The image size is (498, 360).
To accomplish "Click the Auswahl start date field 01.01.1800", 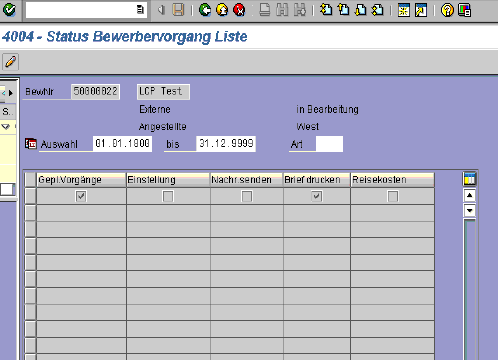I will [x=122, y=144].
